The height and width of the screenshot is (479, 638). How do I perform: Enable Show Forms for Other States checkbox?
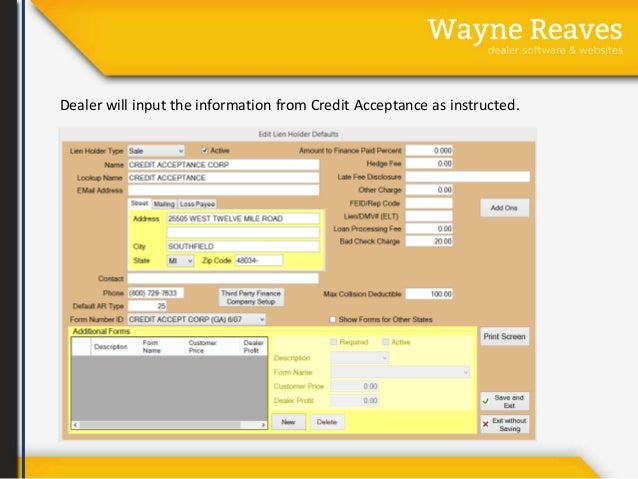332,319
